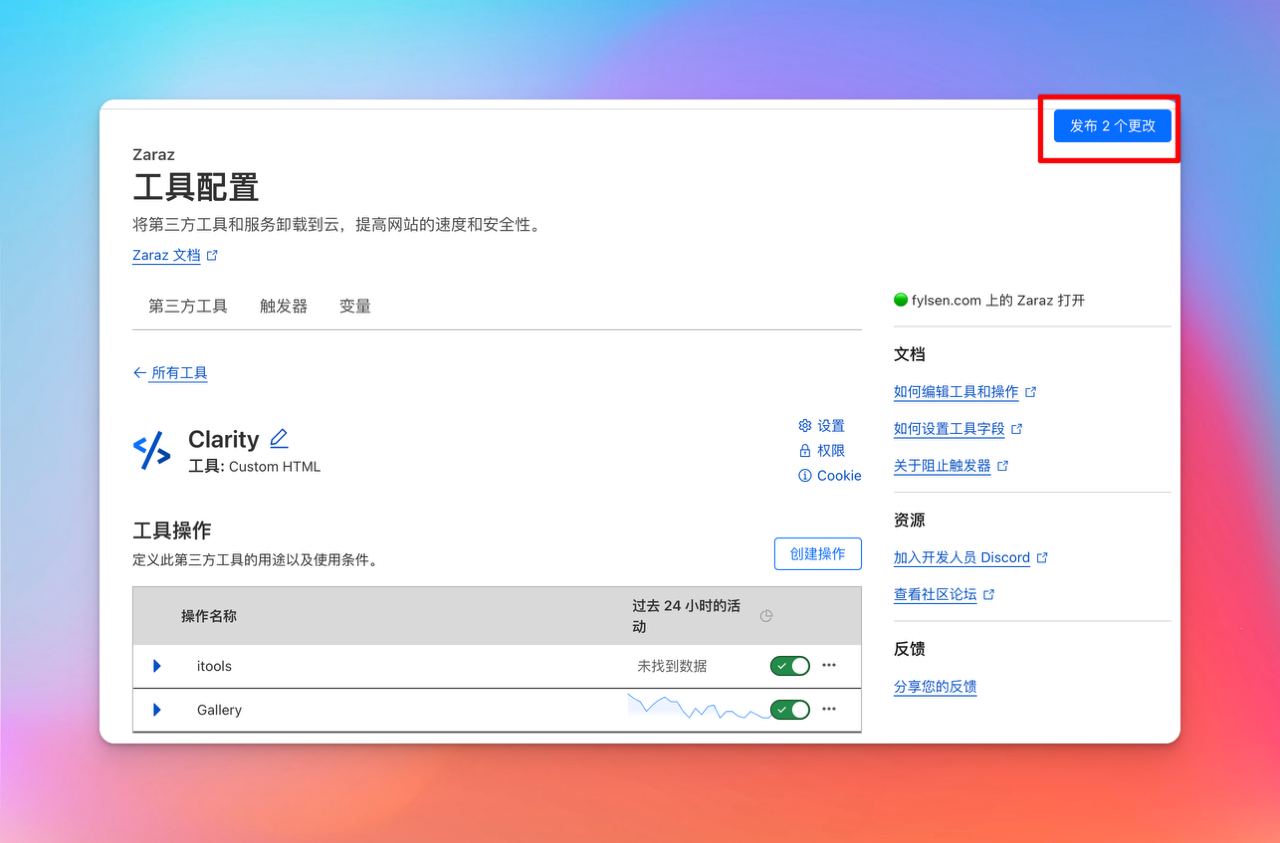The height and width of the screenshot is (843, 1280).
Task: Click the green Zaraz status dot
Action: tap(901, 299)
